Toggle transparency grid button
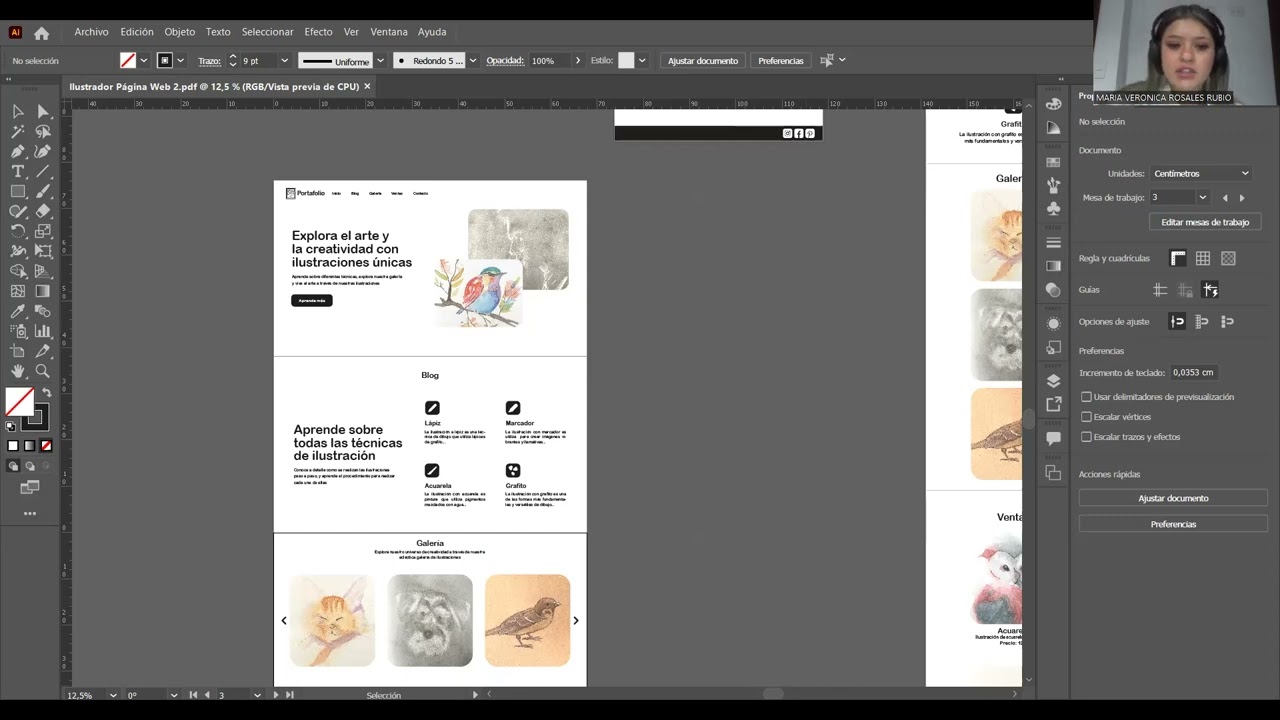Screen dimensions: 1280x720 1228,258
